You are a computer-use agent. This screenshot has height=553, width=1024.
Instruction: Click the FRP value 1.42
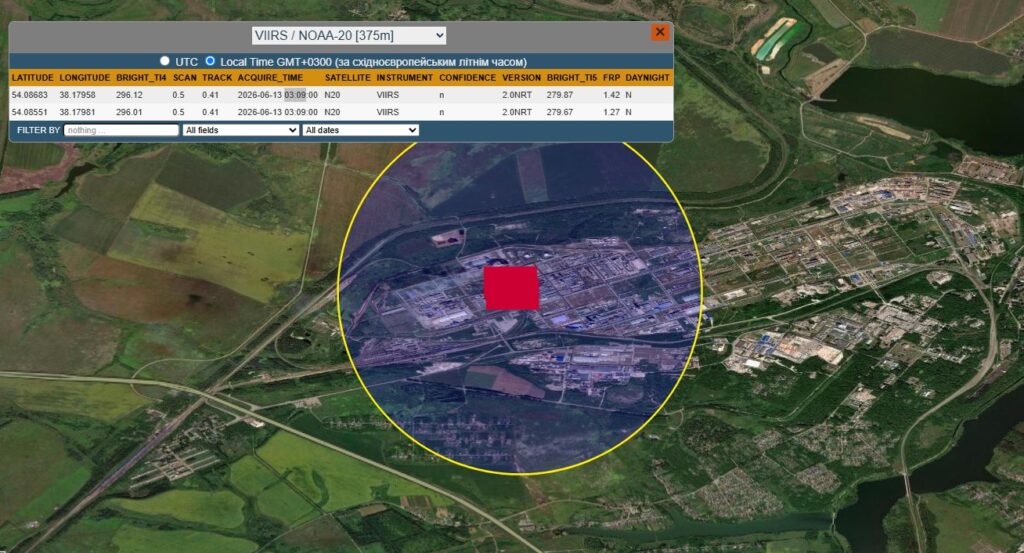point(611,95)
